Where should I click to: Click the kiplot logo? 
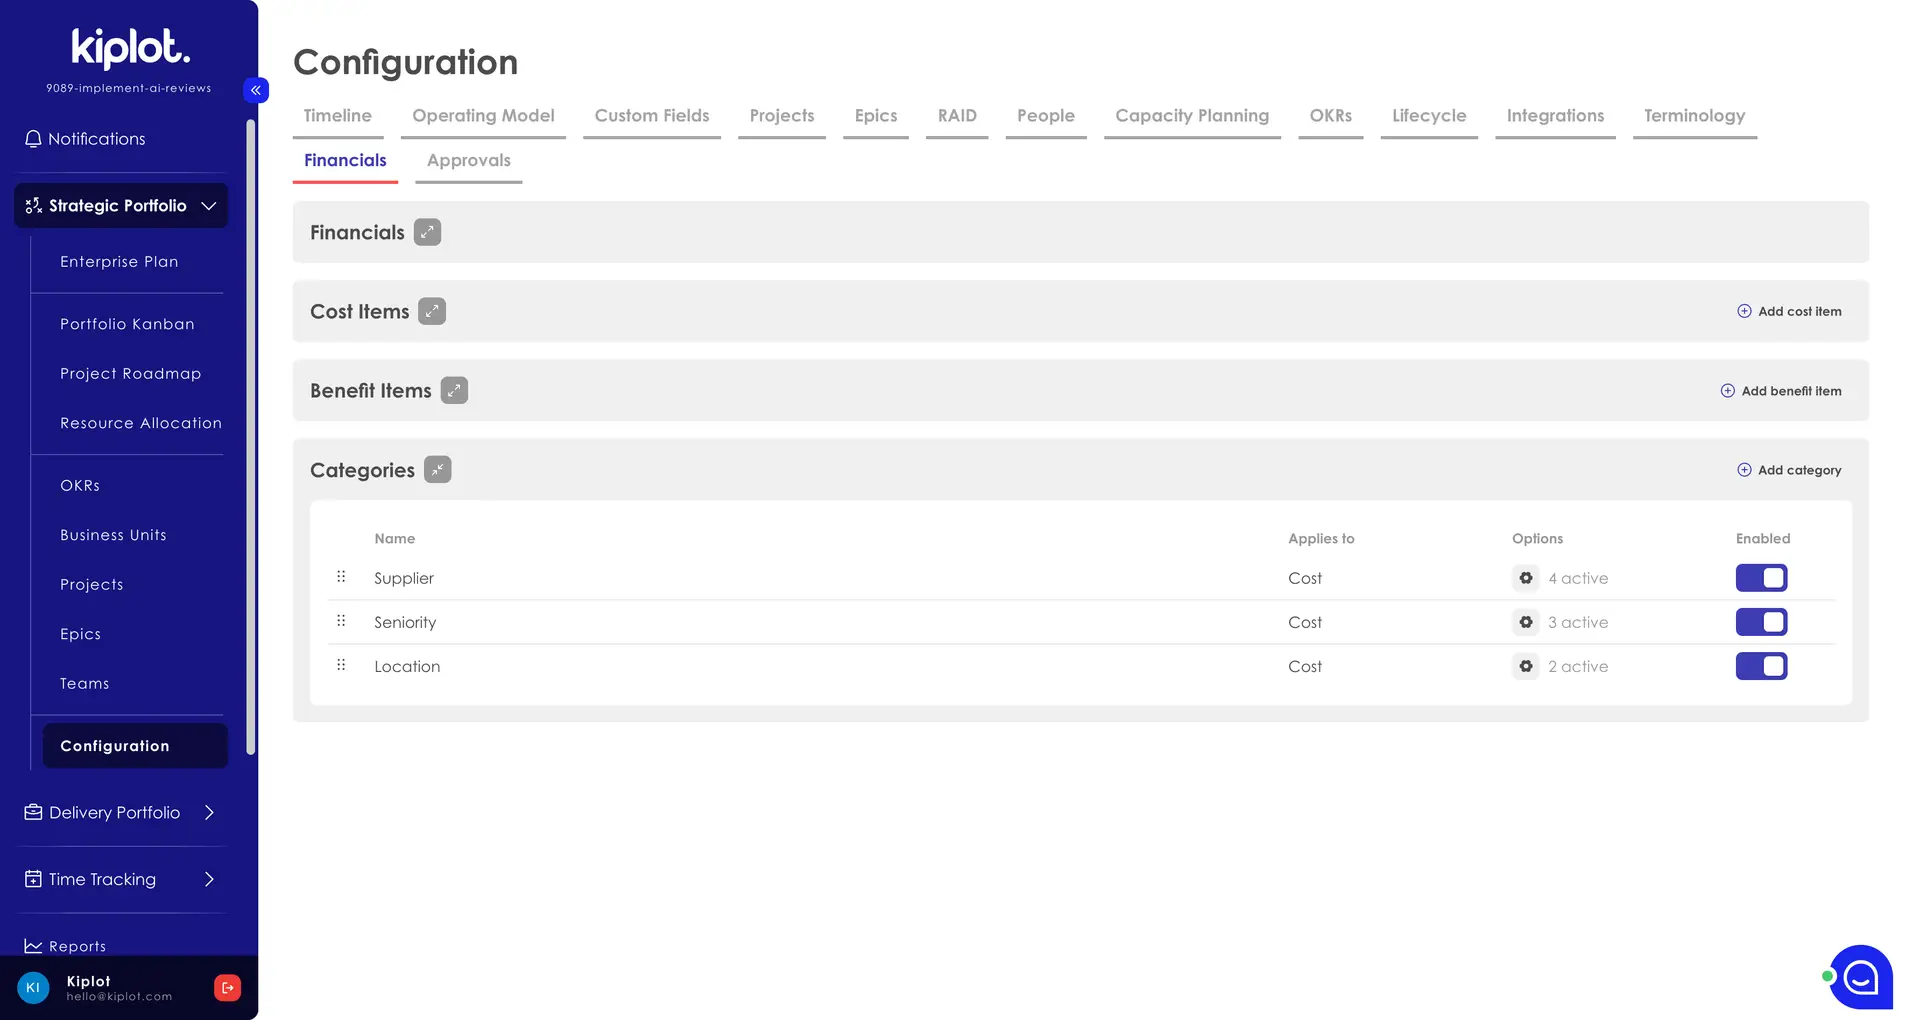pyautogui.click(x=130, y=47)
